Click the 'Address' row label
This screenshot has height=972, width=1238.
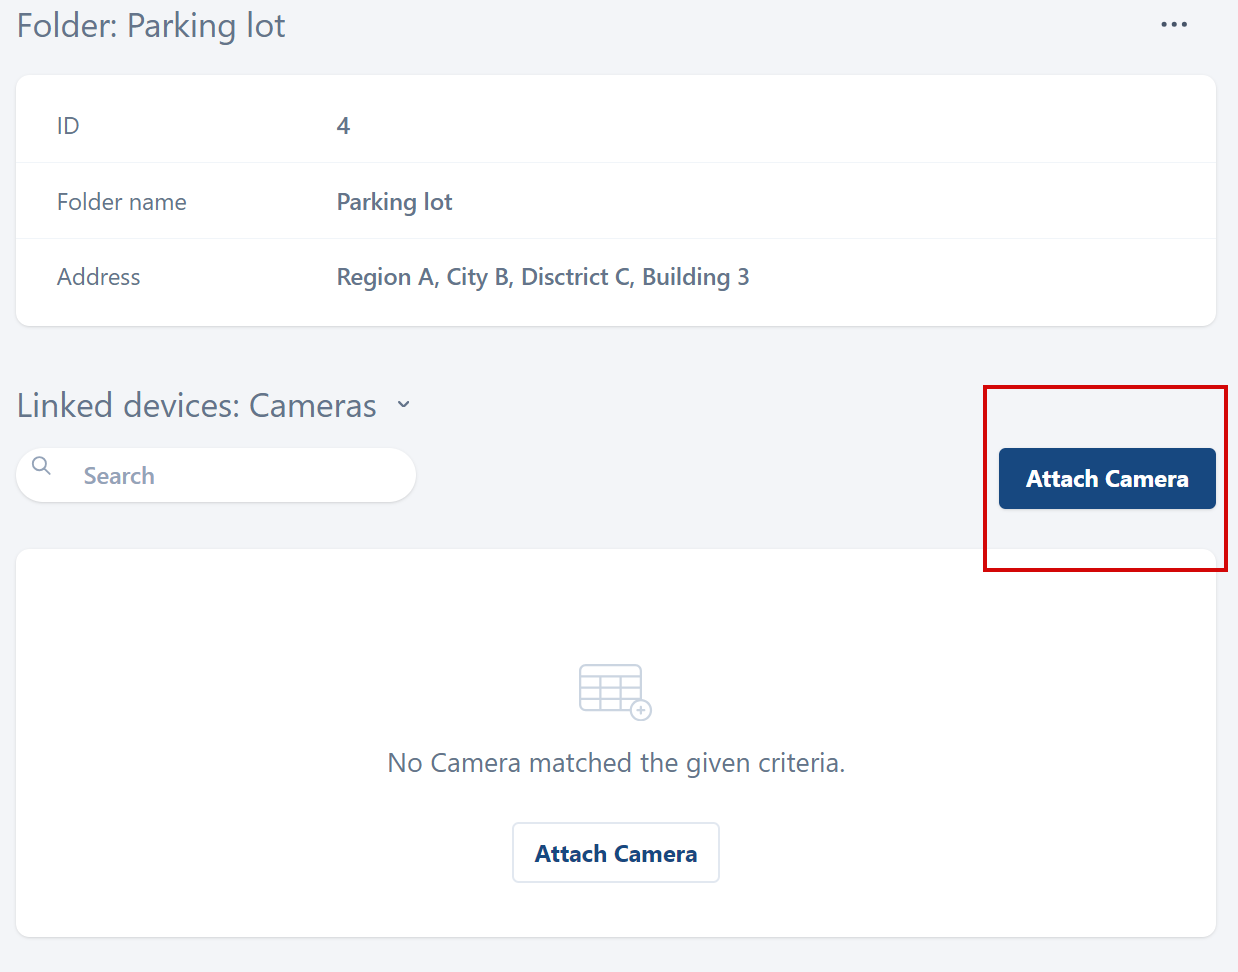[x=98, y=277]
